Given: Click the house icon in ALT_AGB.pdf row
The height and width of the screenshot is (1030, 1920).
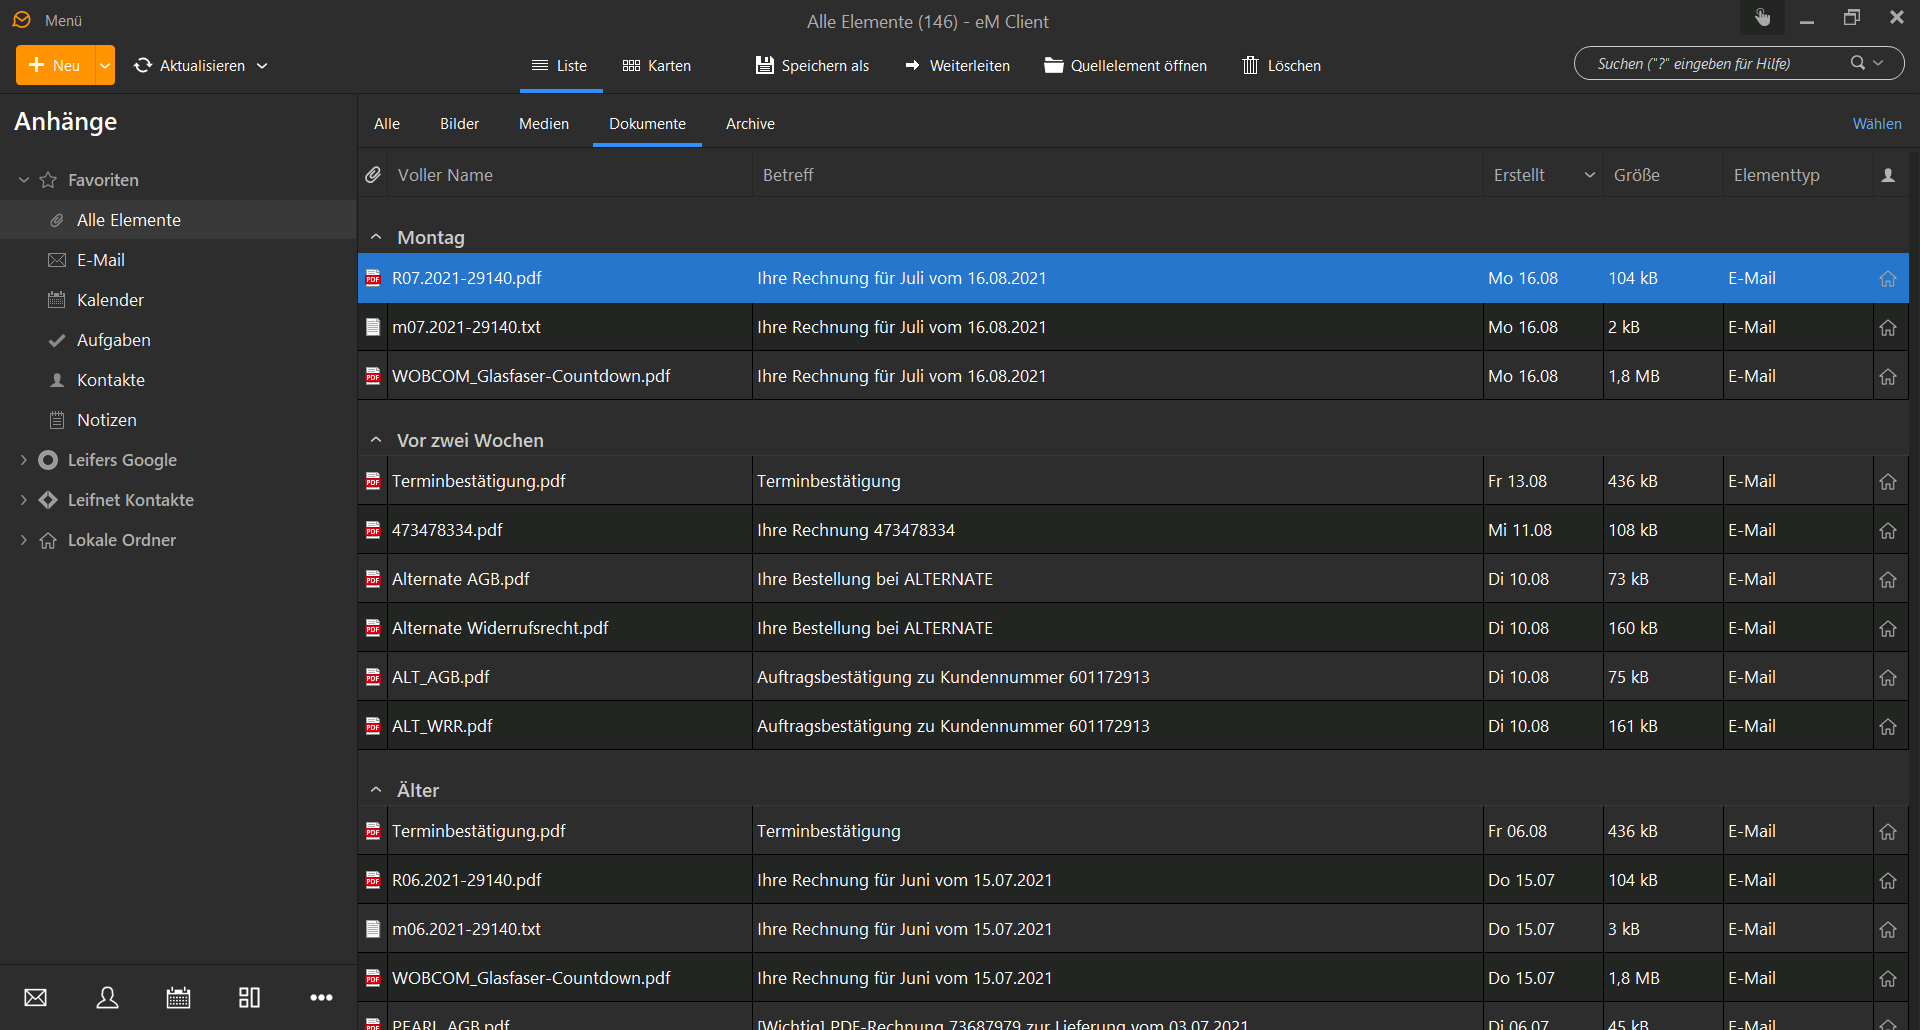Looking at the screenshot, I should [x=1888, y=677].
